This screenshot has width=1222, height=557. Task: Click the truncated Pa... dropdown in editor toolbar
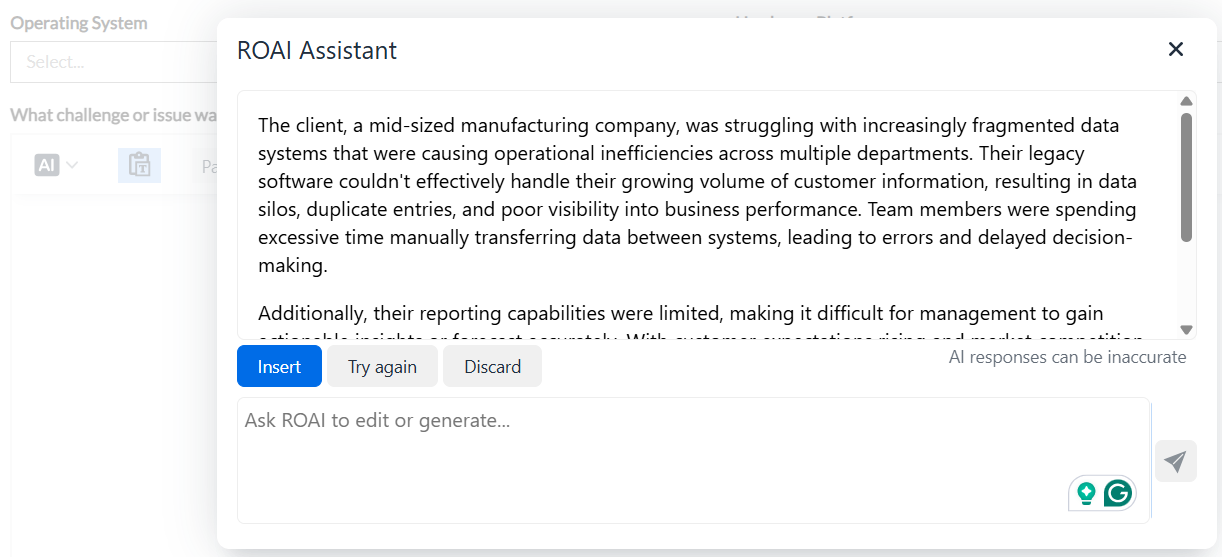[209, 167]
